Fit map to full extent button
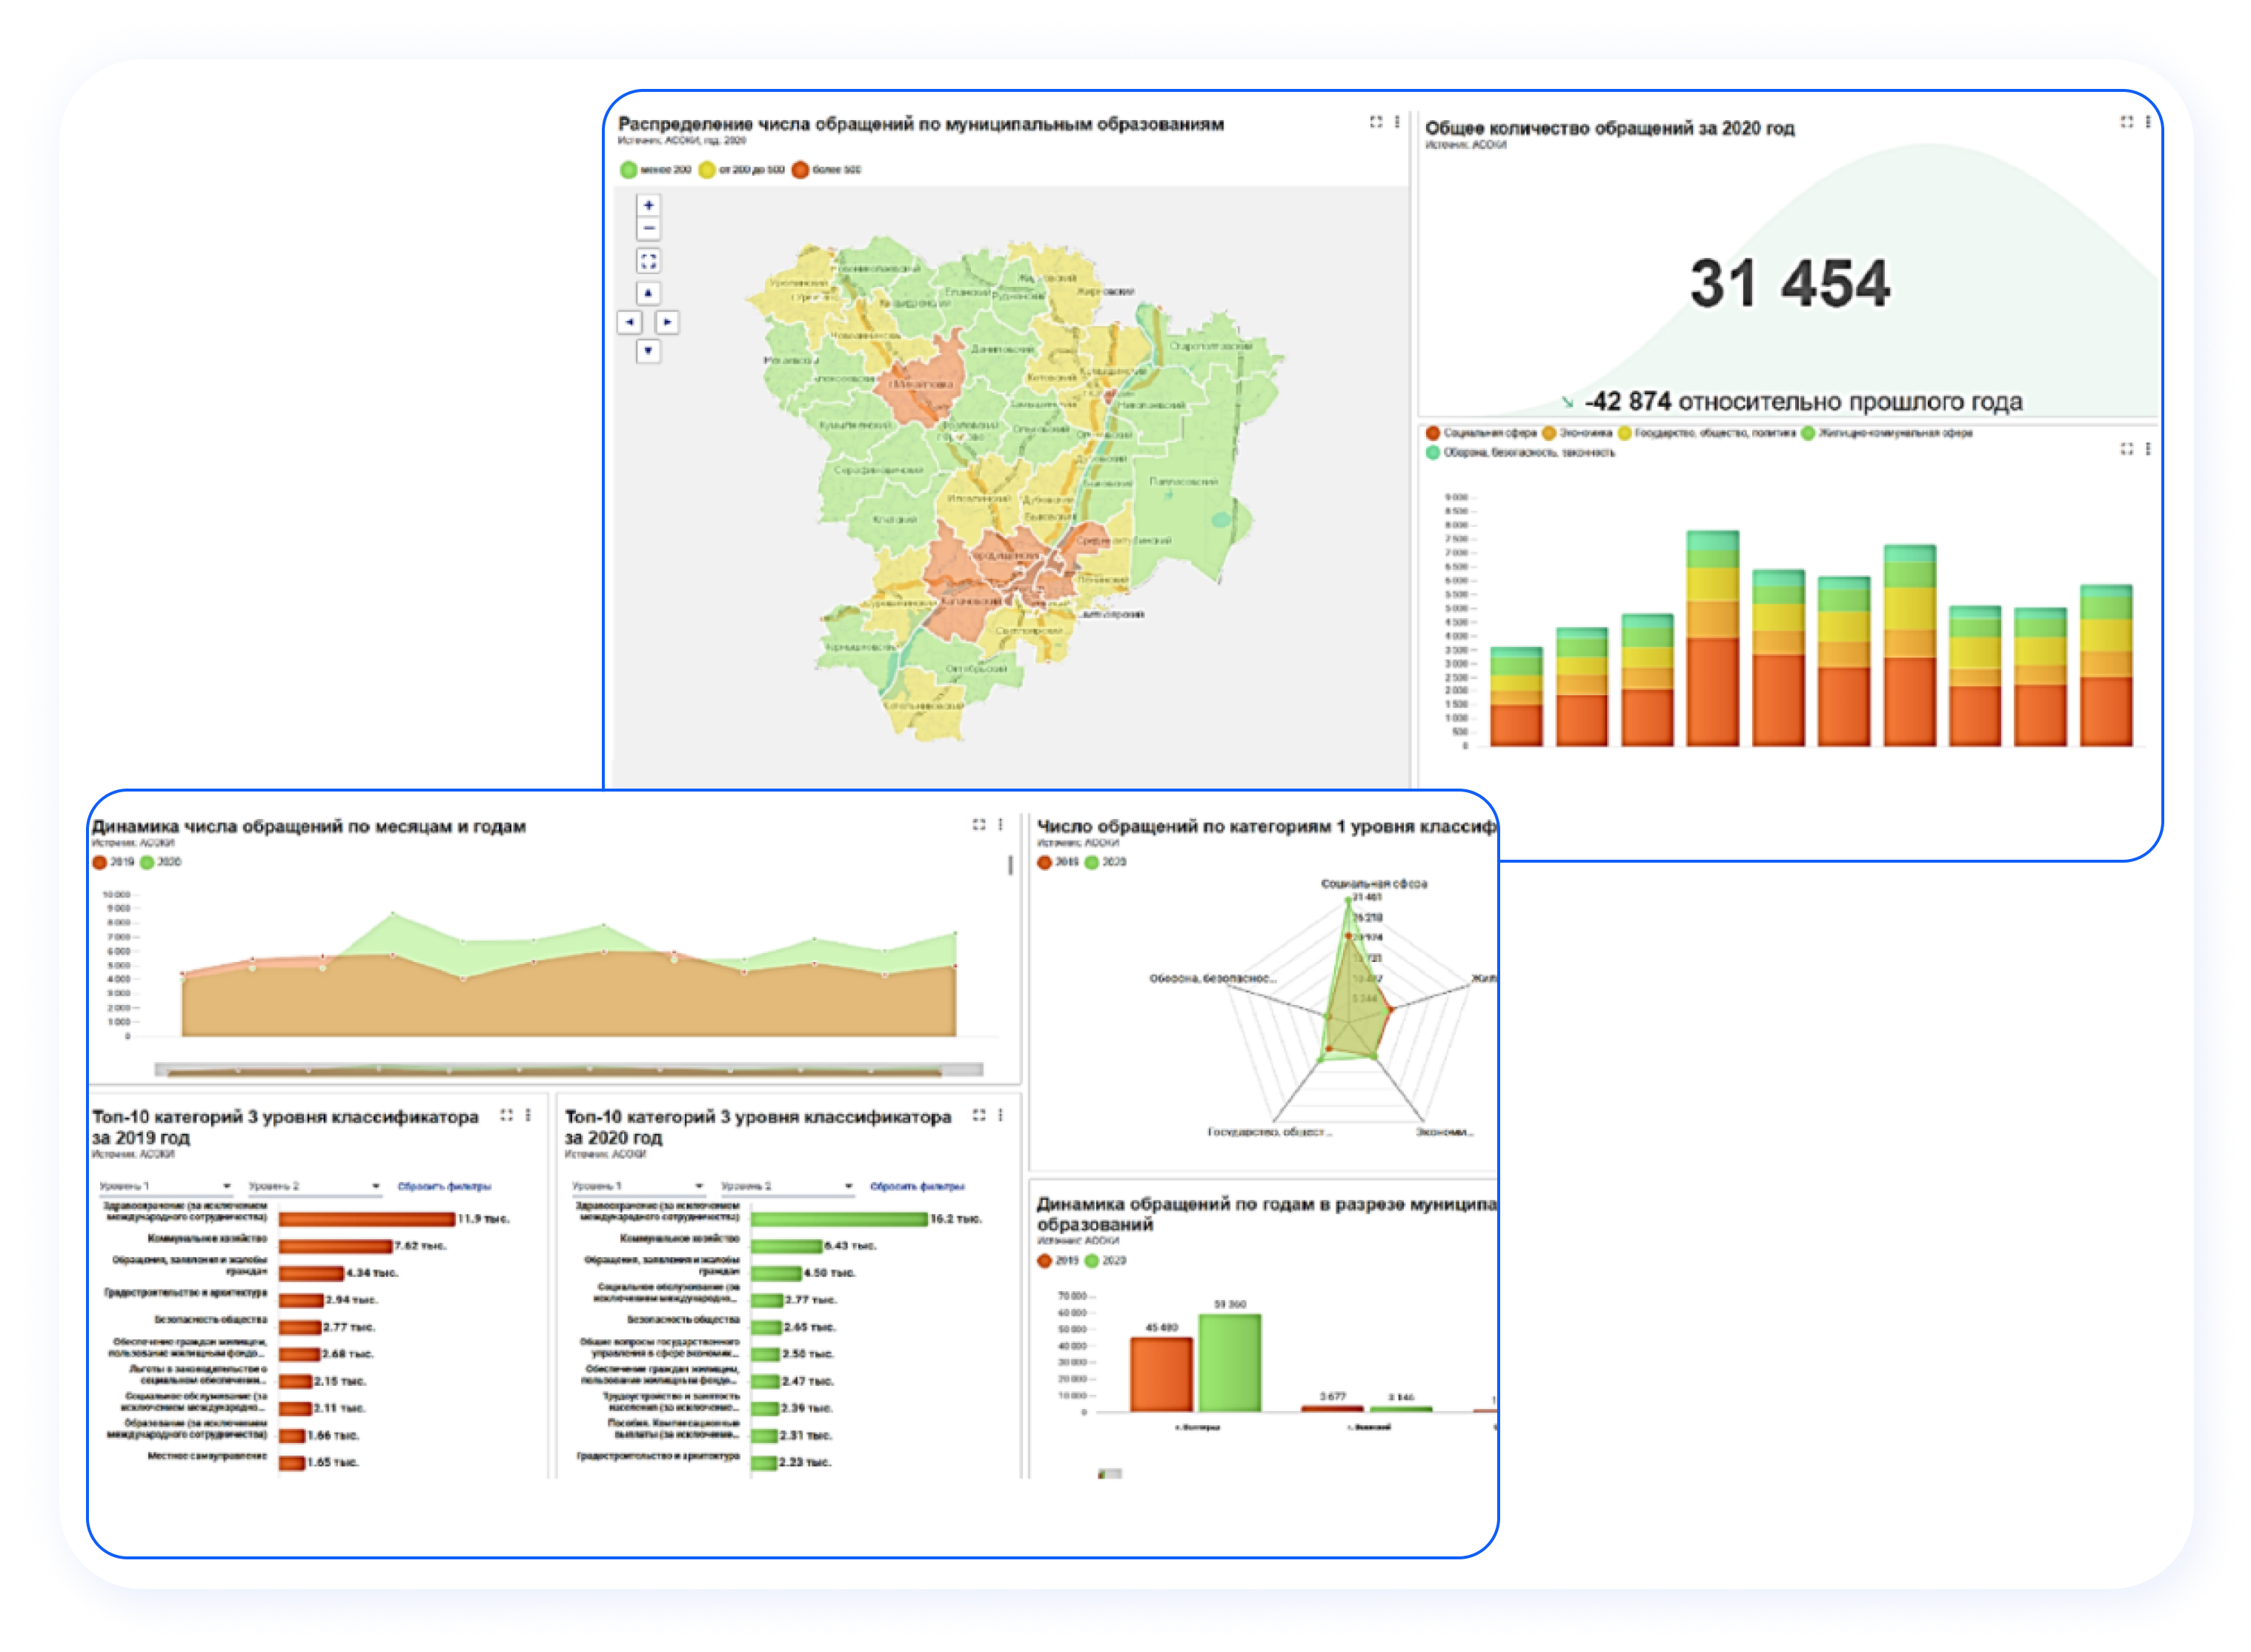2251x1652 pixels. [649, 261]
